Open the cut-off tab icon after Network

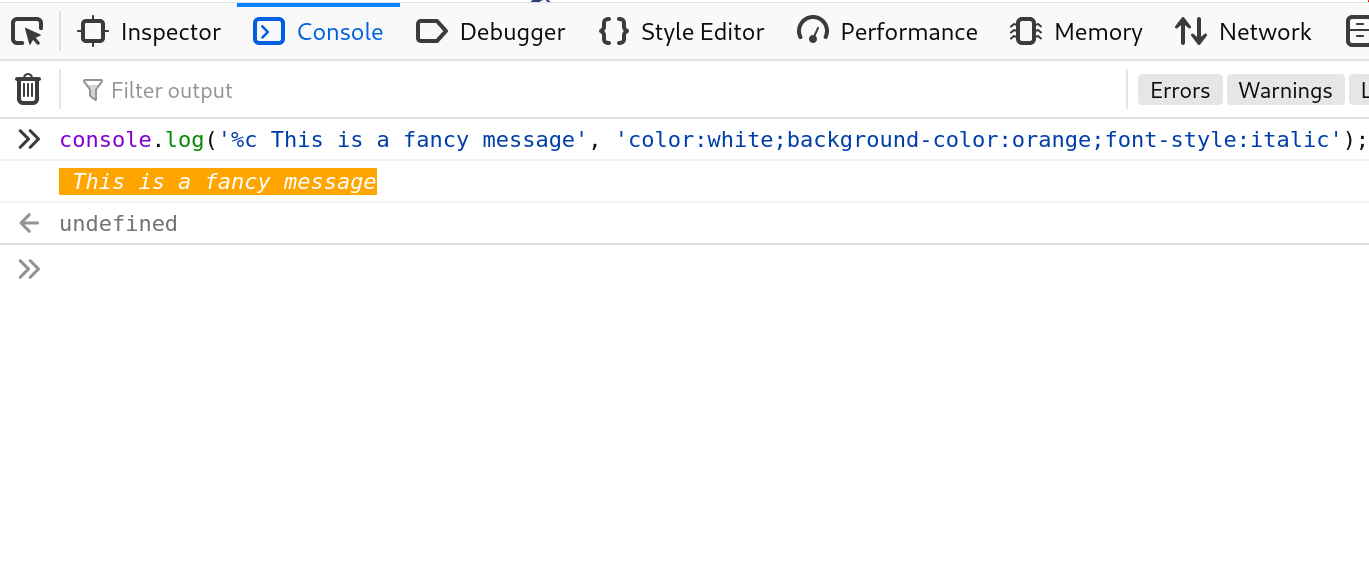1356,32
